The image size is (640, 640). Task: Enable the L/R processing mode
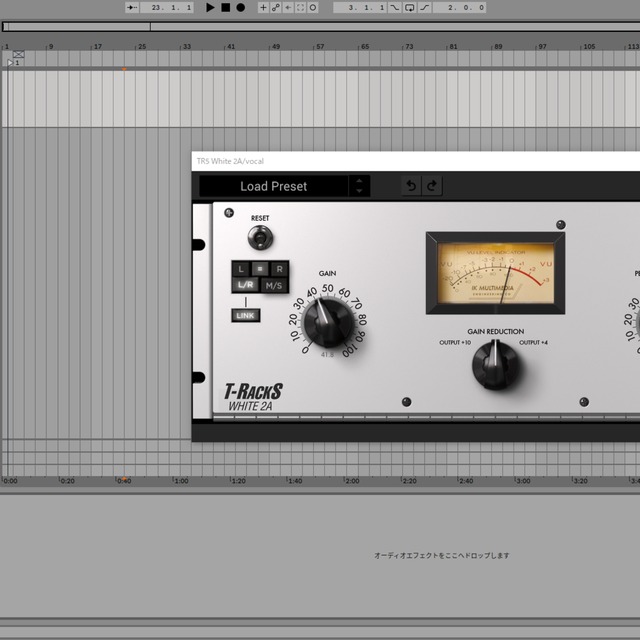(245, 285)
